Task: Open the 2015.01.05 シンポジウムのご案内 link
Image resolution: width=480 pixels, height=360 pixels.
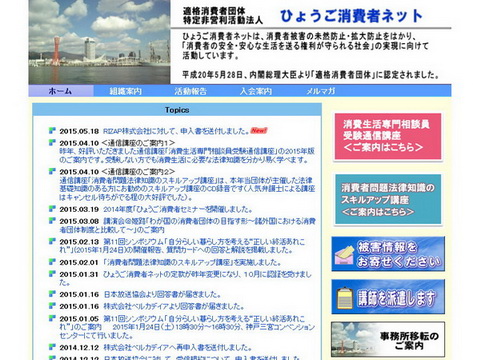Action: click(x=187, y=327)
